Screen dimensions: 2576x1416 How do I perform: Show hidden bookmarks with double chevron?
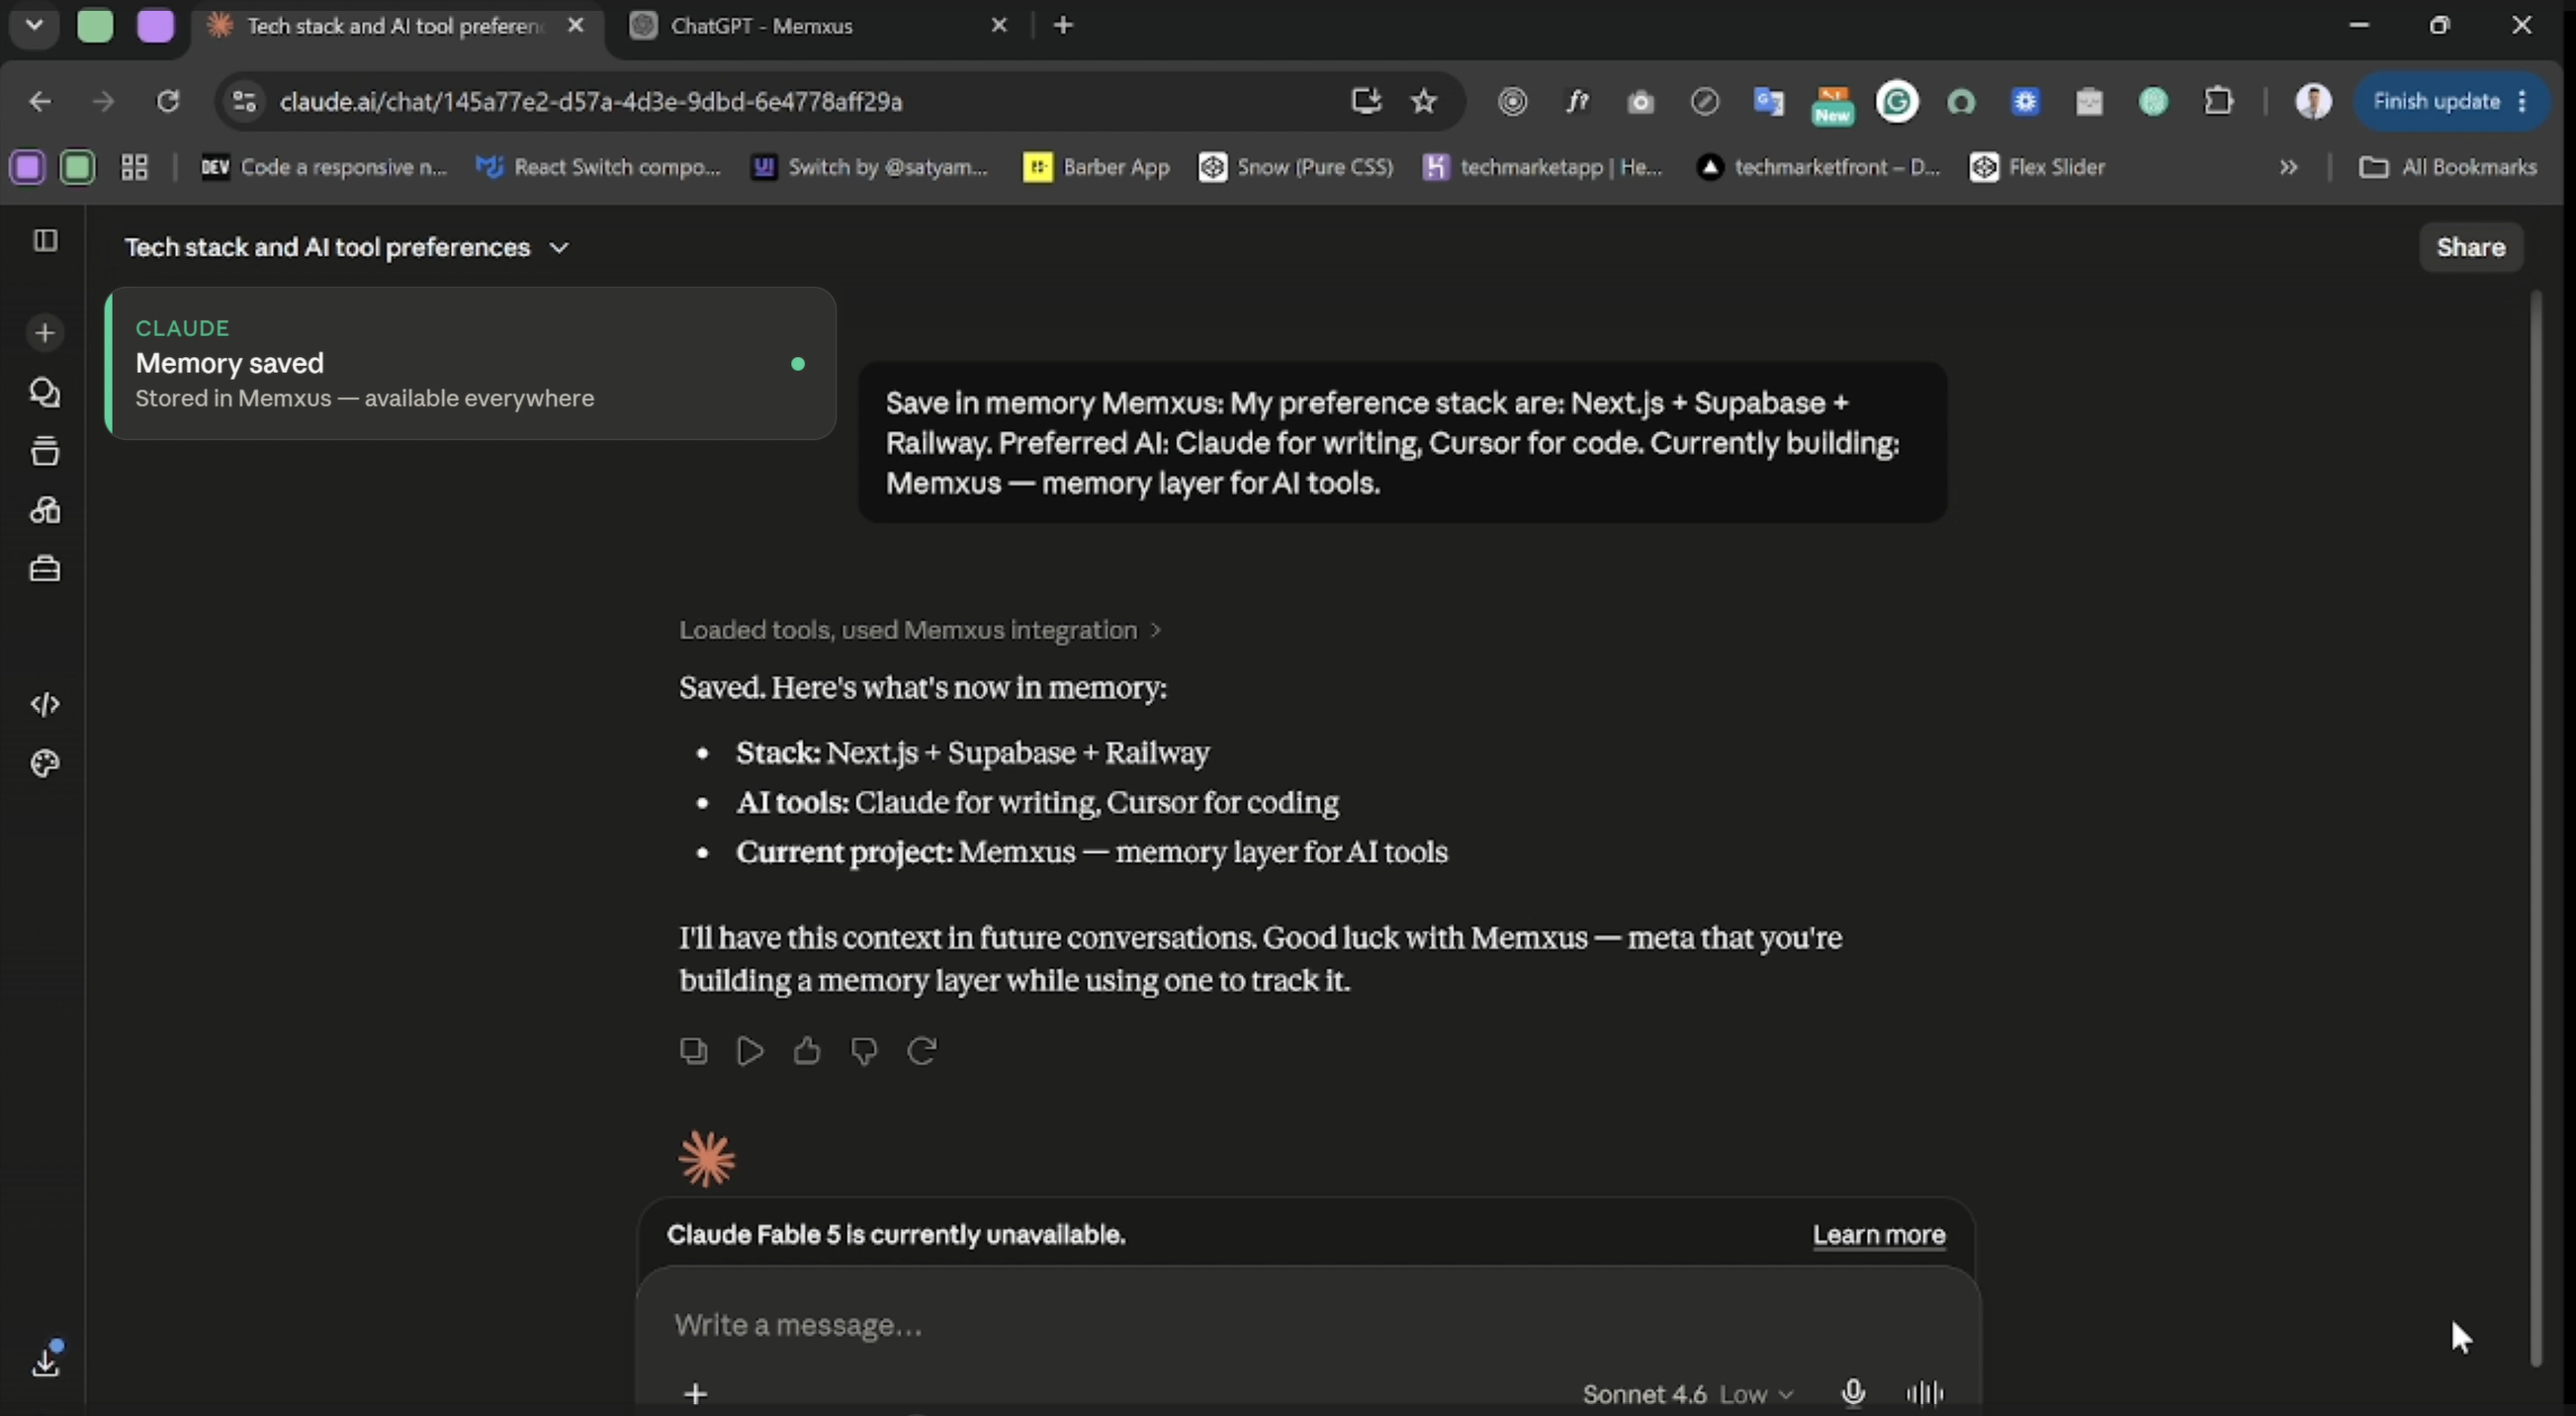[2288, 167]
